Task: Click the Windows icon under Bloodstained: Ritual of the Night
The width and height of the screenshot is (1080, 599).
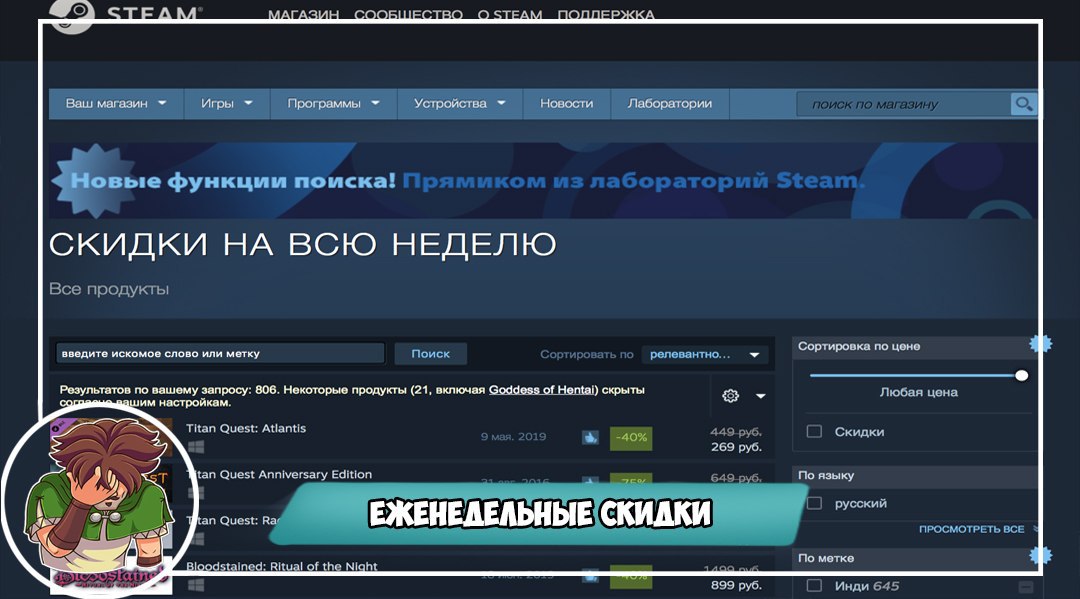Action: pos(196,585)
